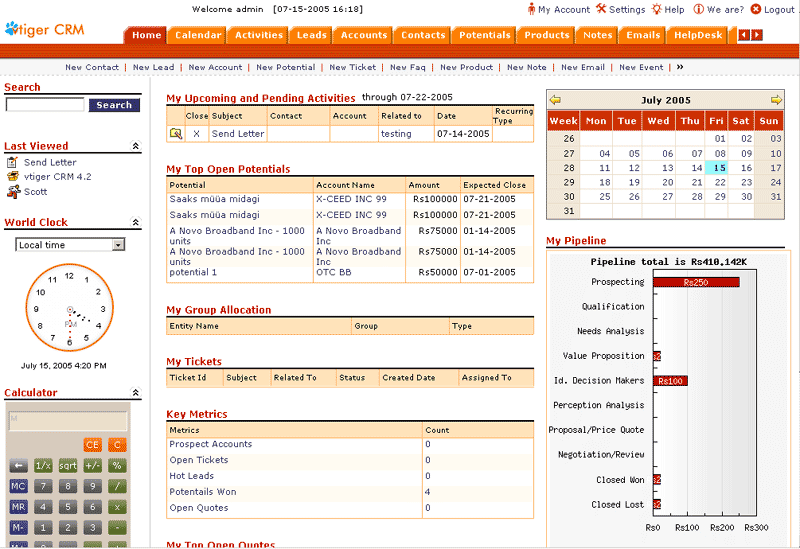800x549 pixels.
Task: Collapse the World Clock panel
Action: pyautogui.click(x=136, y=223)
